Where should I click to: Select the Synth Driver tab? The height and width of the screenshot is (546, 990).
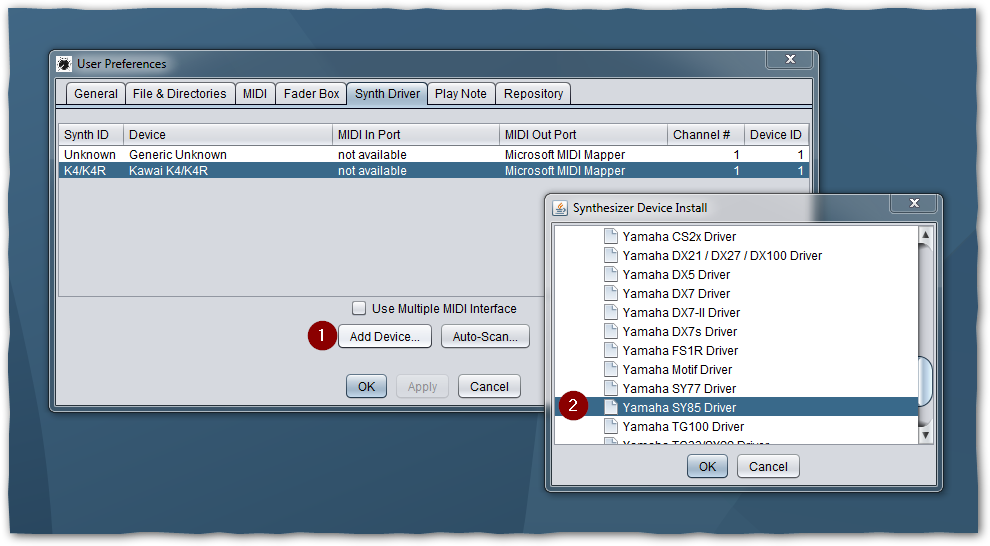(x=387, y=93)
